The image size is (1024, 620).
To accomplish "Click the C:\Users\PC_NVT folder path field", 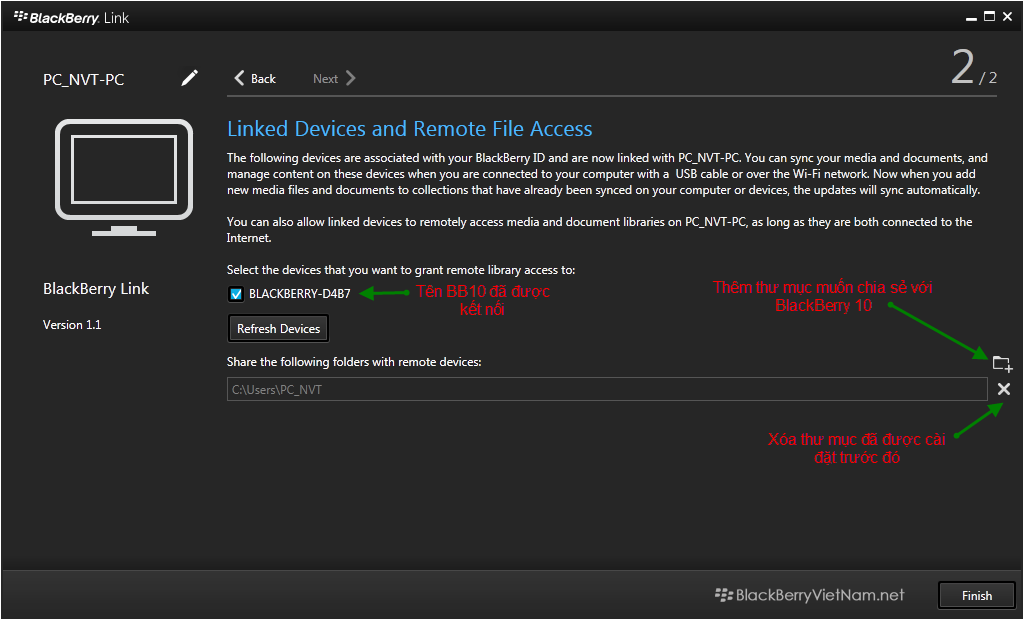I will [x=607, y=389].
